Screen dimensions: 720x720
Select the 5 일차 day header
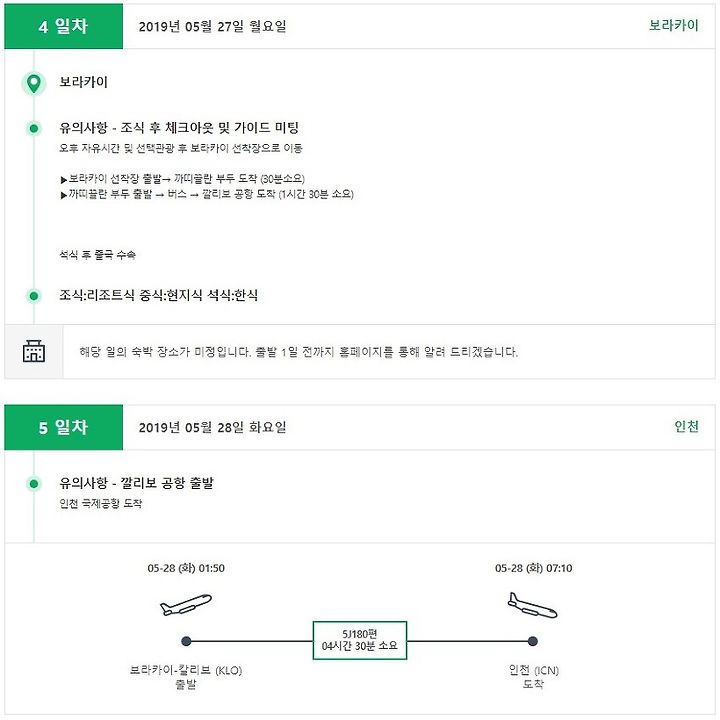tap(63, 428)
